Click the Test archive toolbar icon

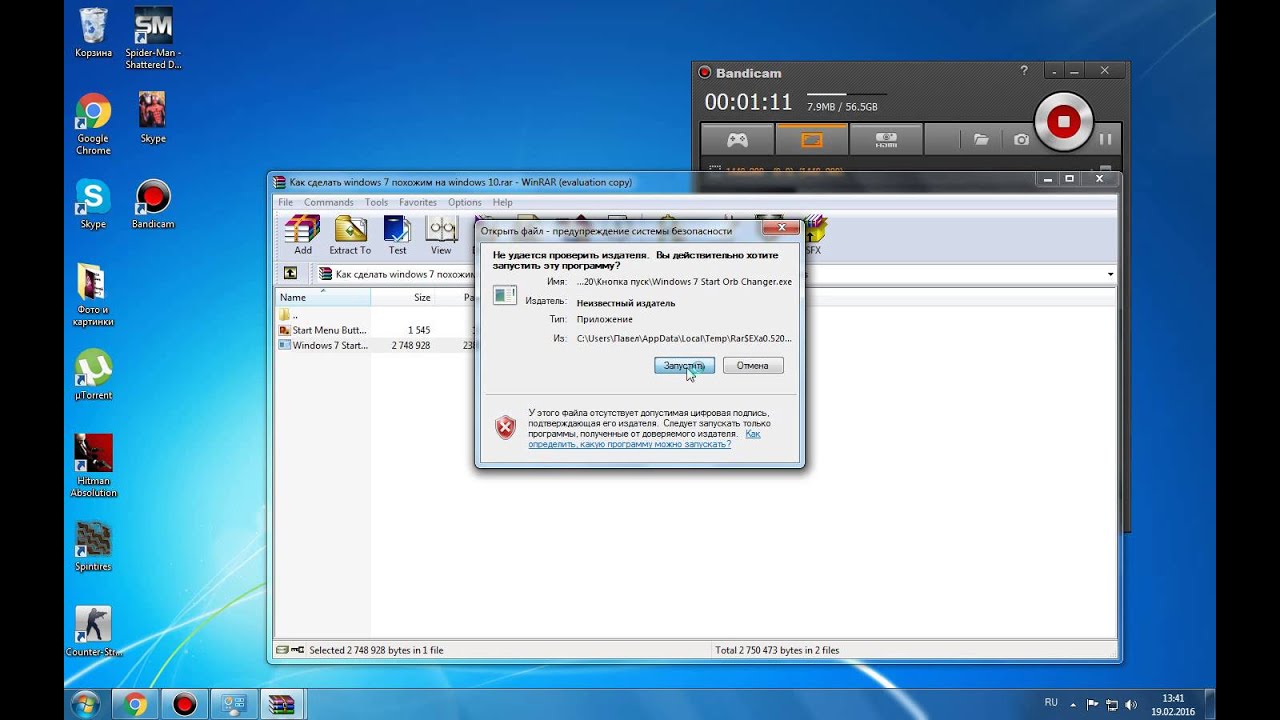coord(397,235)
